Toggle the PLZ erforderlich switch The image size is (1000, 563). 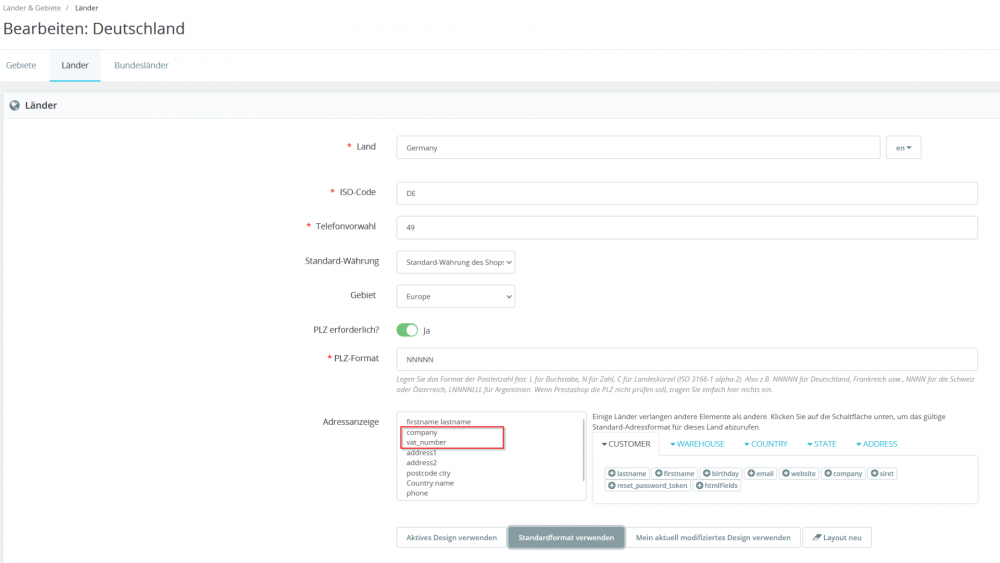coord(407,330)
